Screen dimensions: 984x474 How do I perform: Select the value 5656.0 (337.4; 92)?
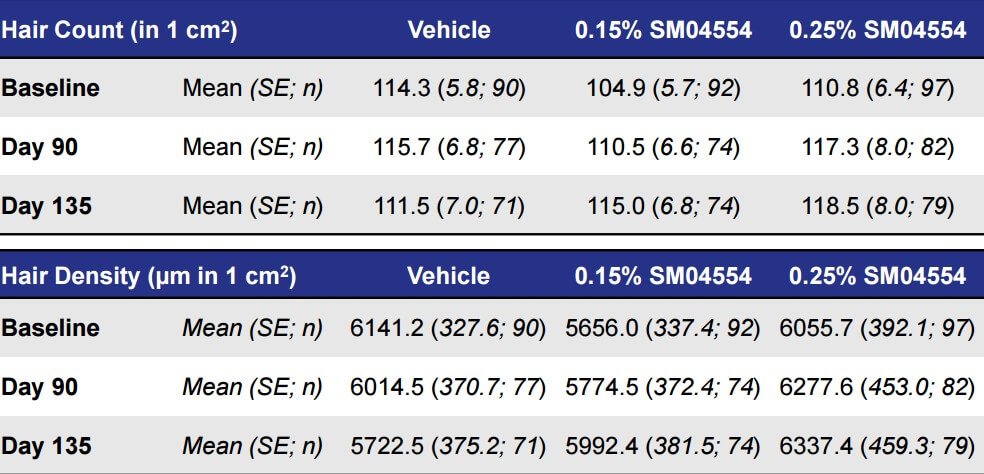click(663, 328)
